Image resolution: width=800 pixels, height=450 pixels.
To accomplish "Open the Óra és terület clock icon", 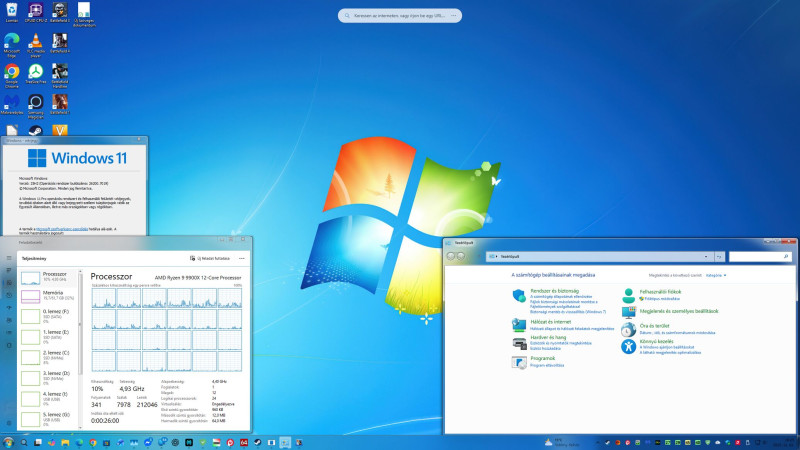I will (x=629, y=330).
